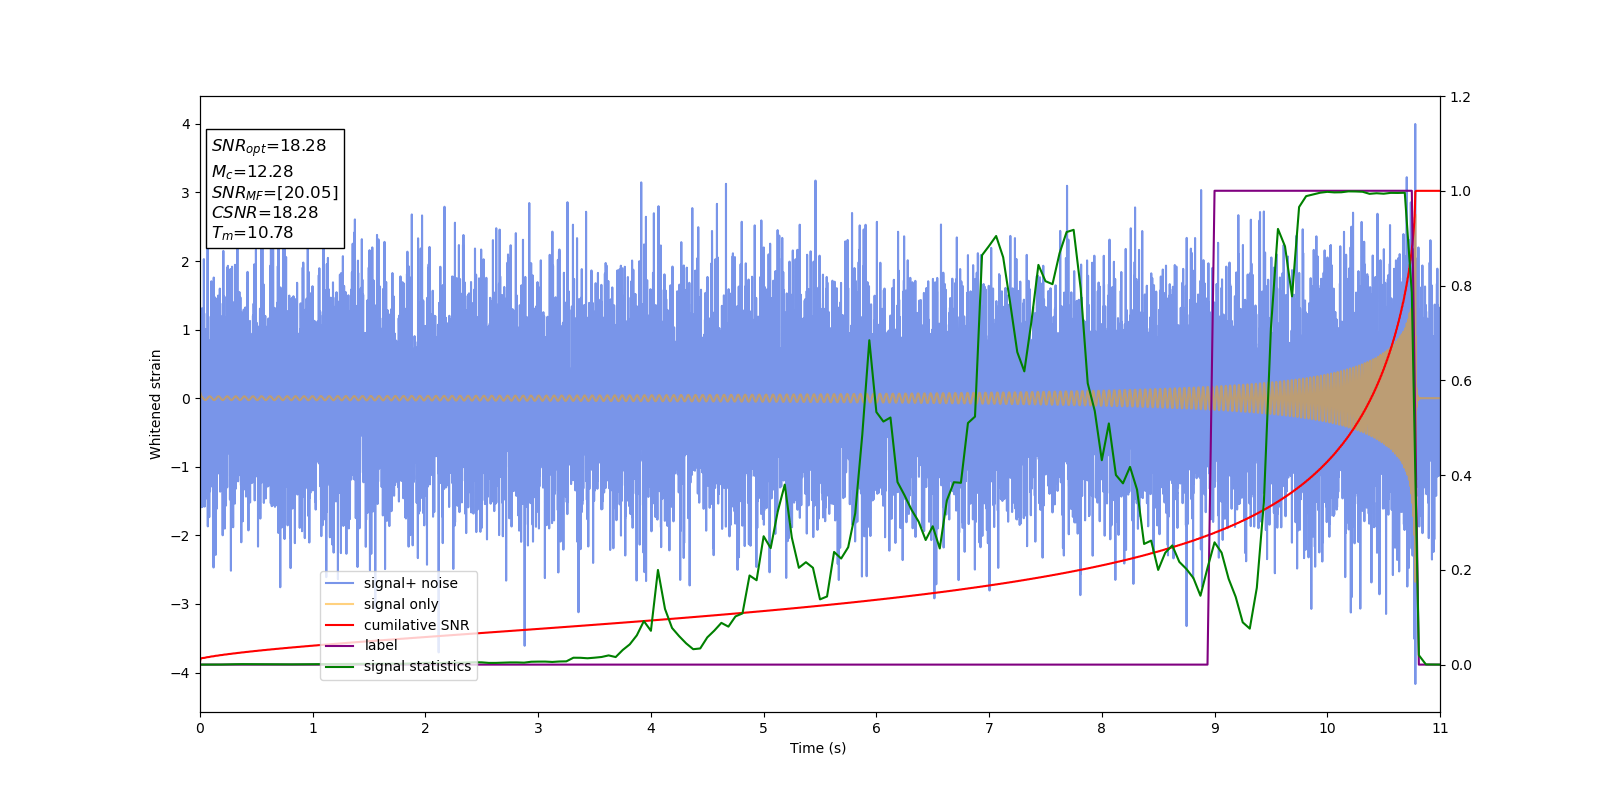Viewport: 1600px width, 800px height.
Task: Click the 'cumilative SNR' legend entry
Action: coord(416,625)
